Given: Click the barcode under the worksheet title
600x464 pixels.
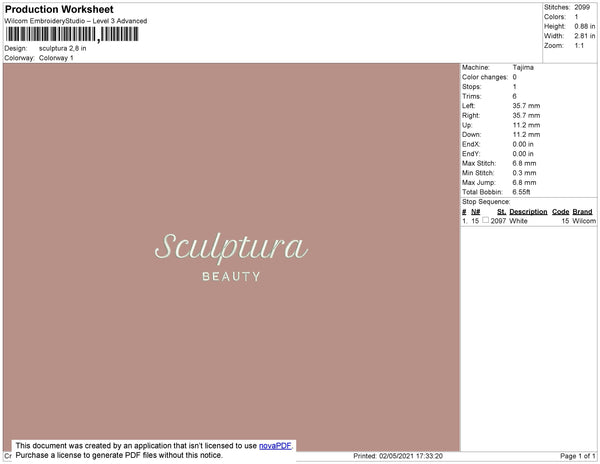Looking at the screenshot, I should 72,34.
